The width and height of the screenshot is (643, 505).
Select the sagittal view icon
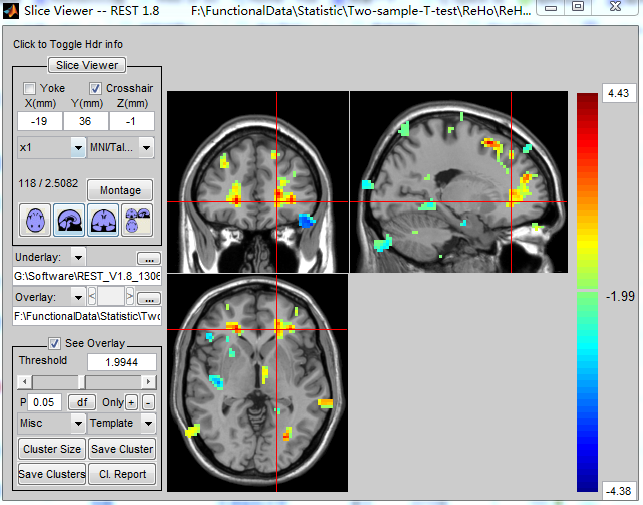pos(69,220)
